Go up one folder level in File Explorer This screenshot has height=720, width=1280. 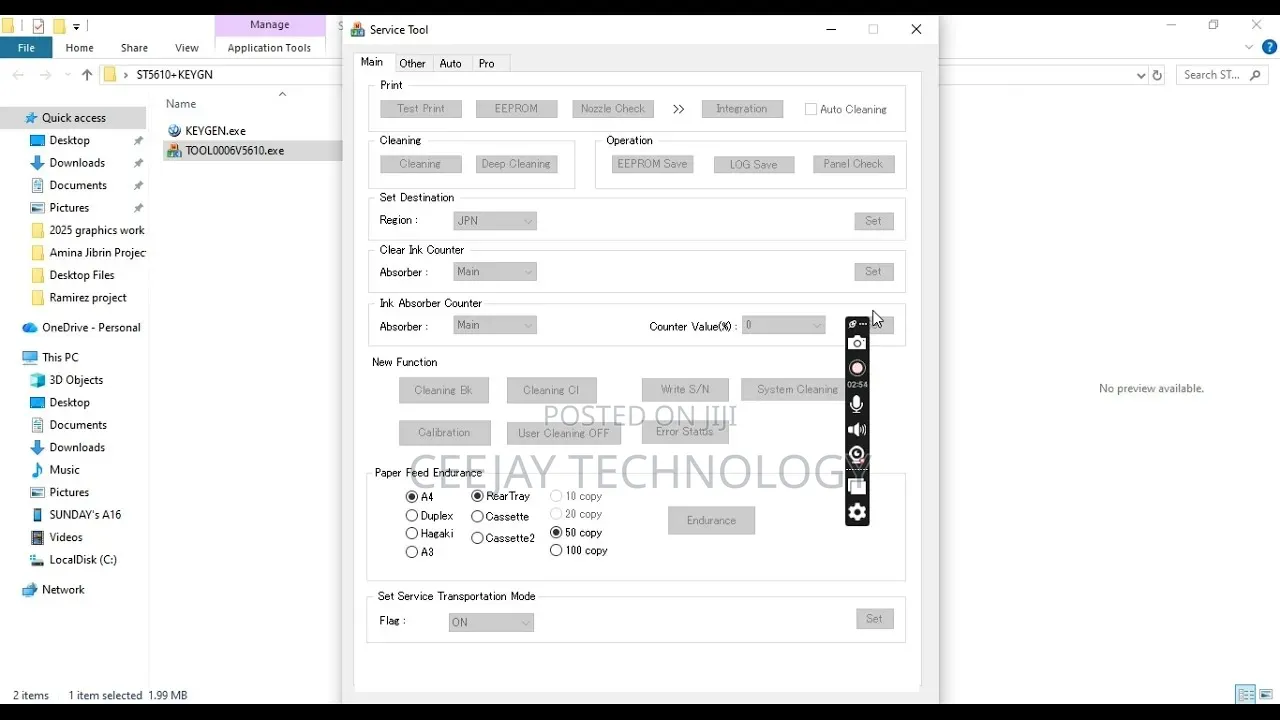click(x=87, y=75)
